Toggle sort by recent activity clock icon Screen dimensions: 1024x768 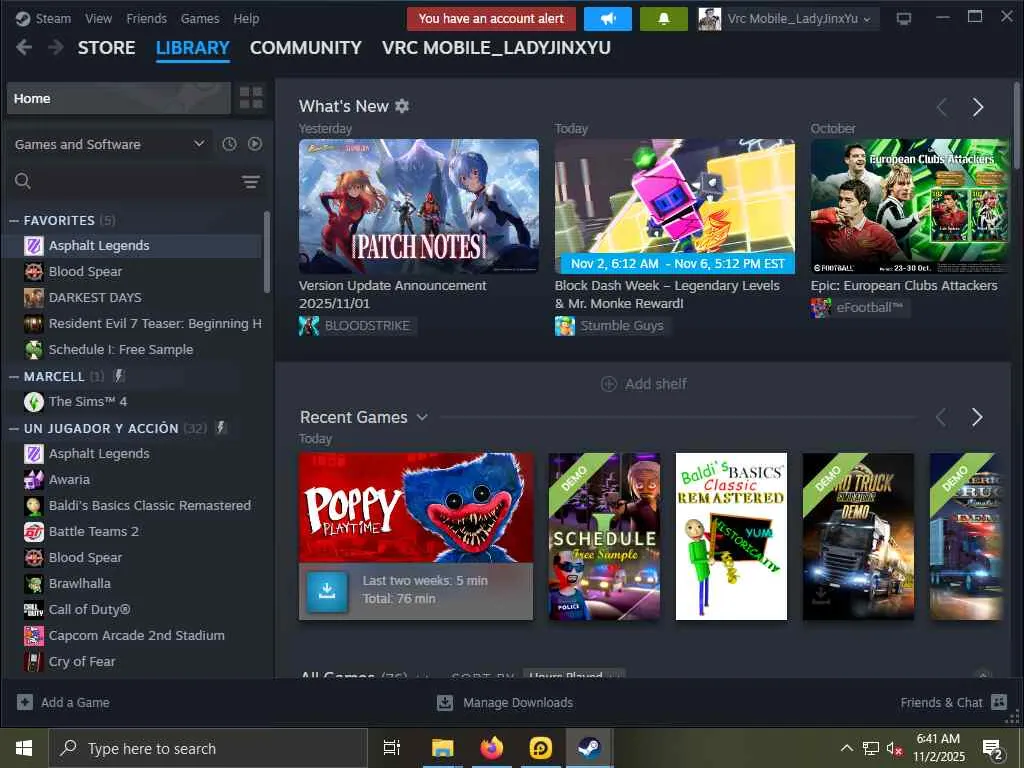coord(229,144)
